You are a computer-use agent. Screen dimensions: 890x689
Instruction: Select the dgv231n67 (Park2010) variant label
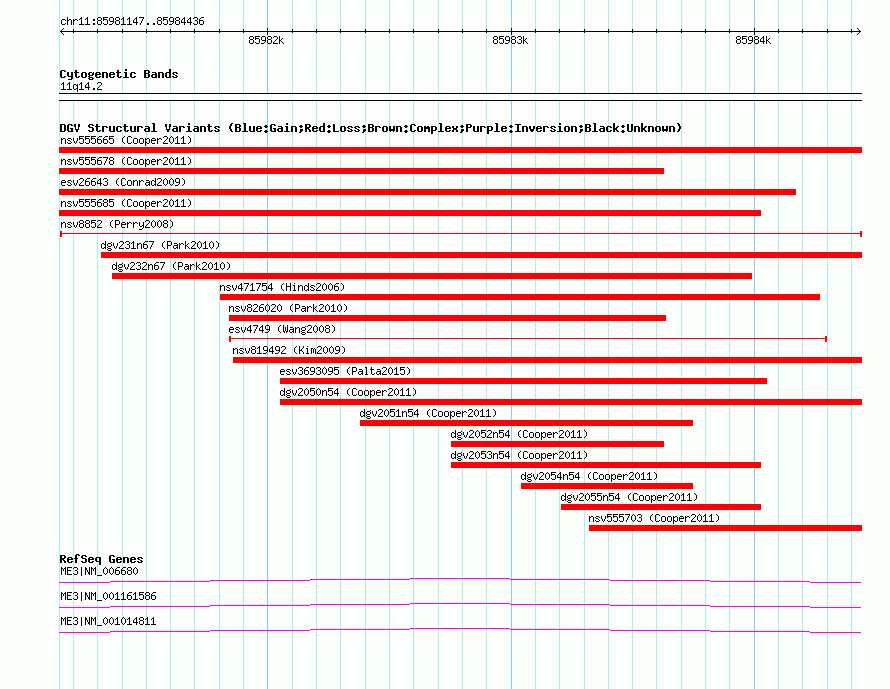coord(160,245)
